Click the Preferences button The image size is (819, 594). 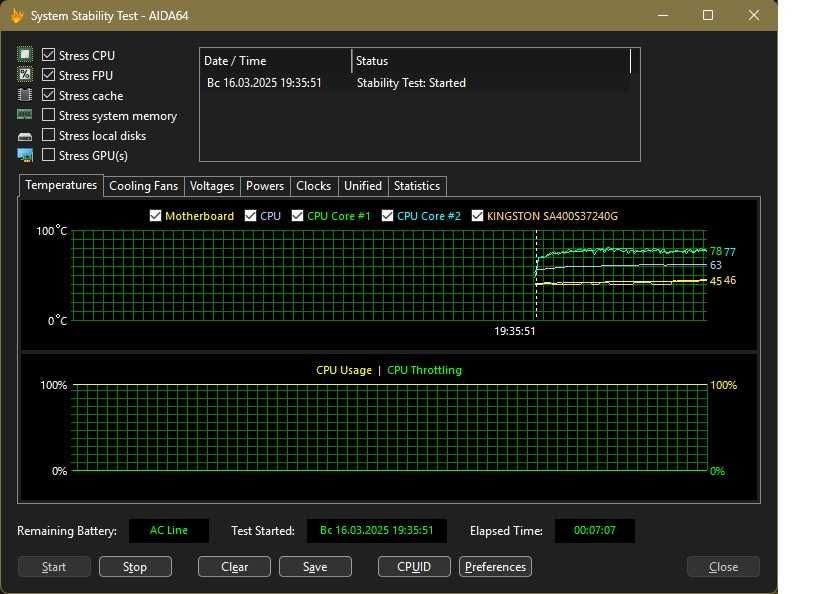[x=495, y=567]
